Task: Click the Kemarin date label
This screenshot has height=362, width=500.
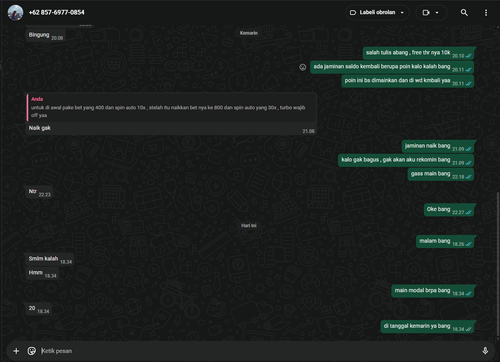Action: [x=249, y=33]
